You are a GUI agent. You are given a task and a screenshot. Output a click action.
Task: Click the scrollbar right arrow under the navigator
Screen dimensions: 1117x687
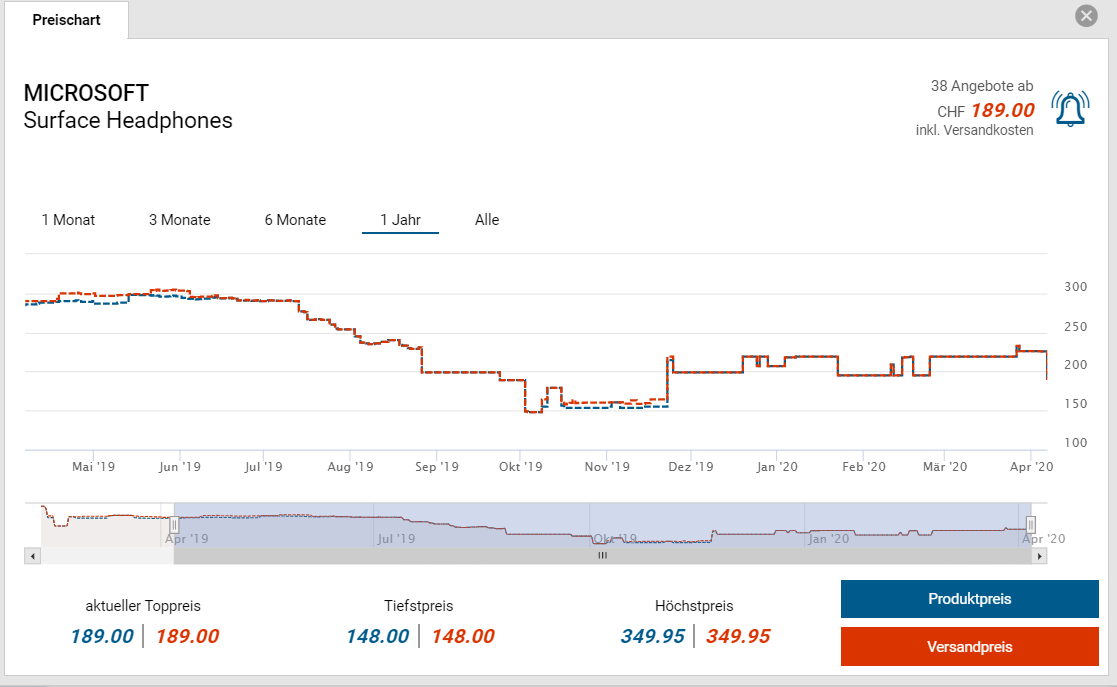[1039, 556]
